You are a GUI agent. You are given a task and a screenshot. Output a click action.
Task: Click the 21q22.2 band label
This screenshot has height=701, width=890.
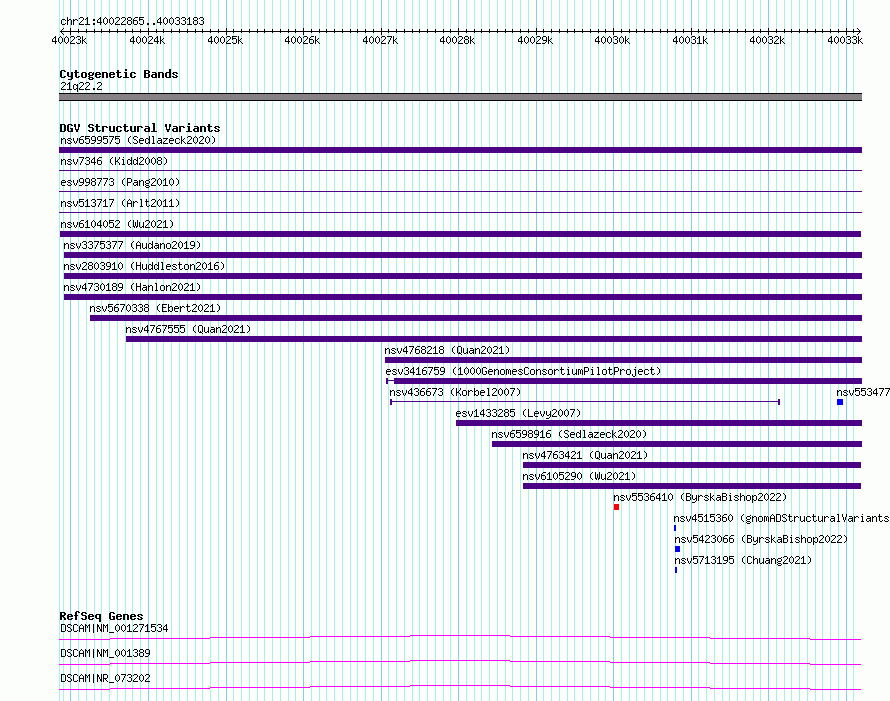(81, 86)
